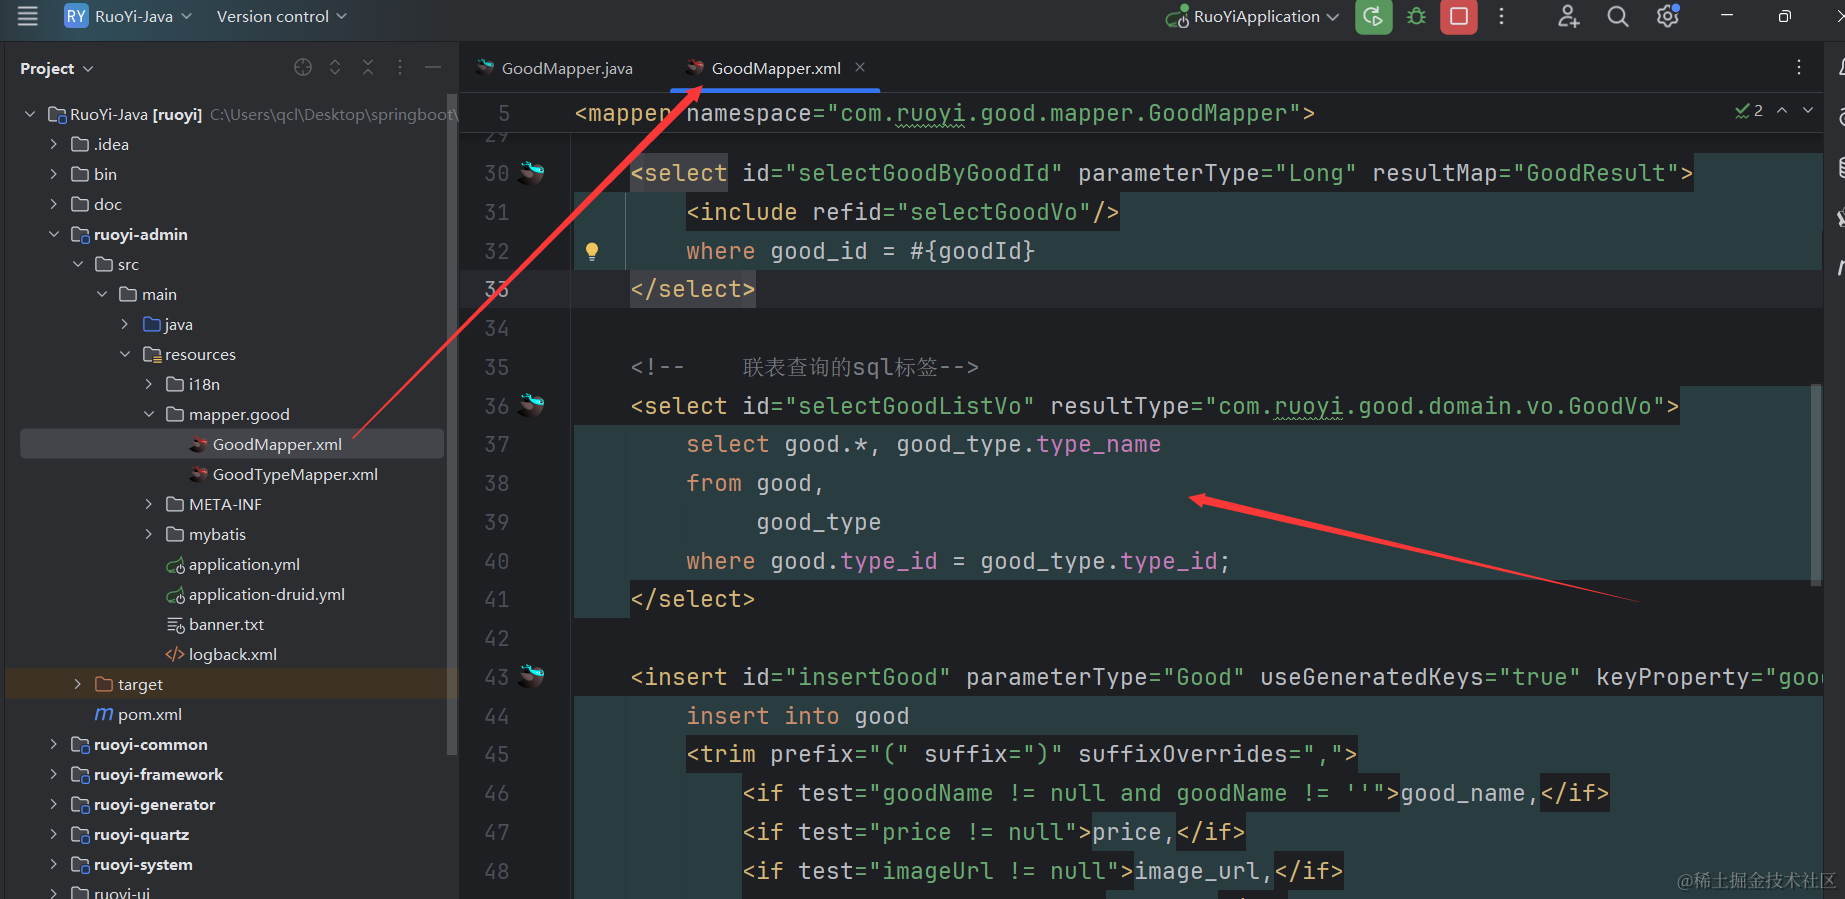Switch to the GoodMapper.java tab
The width and height of the screenshot is (1845, 899).
566,68
